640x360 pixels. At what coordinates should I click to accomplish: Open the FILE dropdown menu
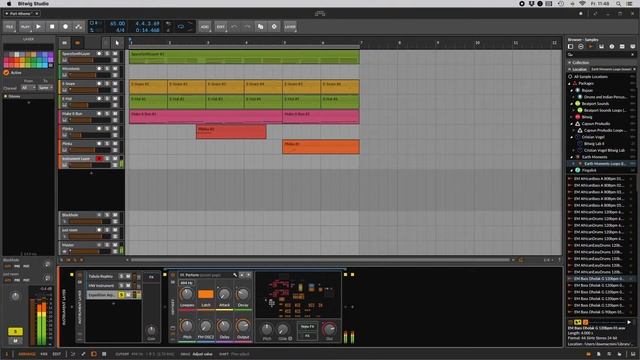pos(9,27)
